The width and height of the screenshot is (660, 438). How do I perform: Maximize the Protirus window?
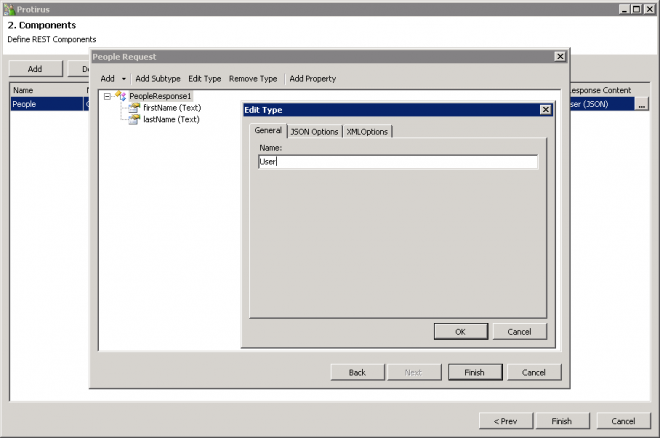tap(637, 9)
